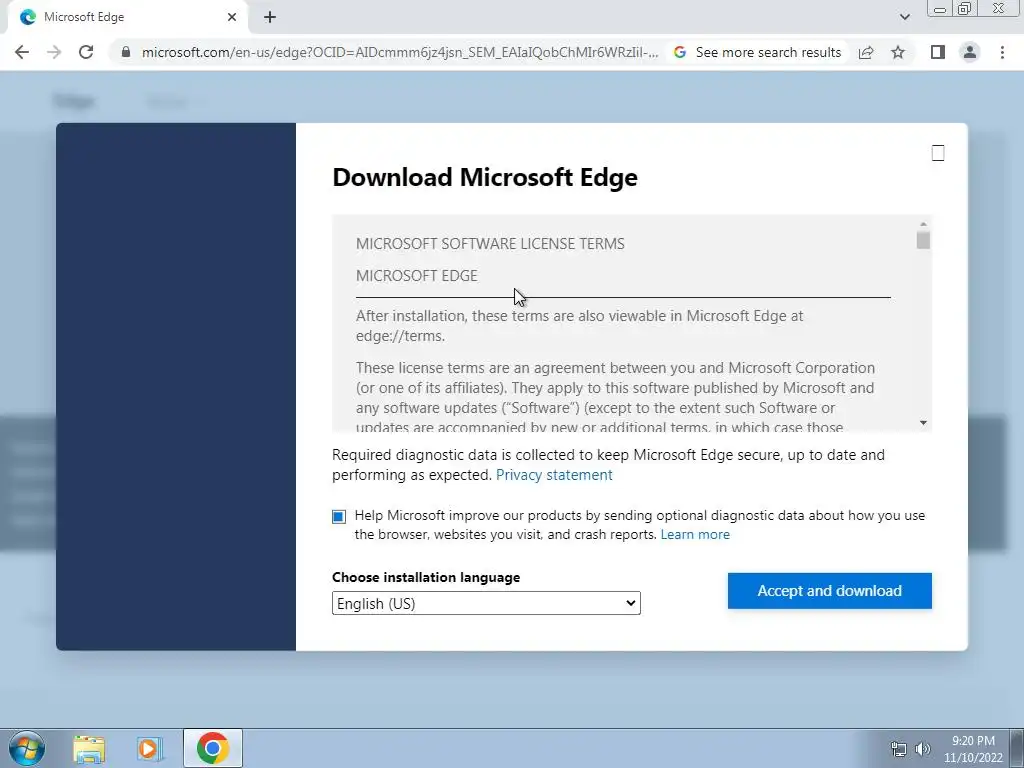Open a new browser tab
1024x768 pixels.
tap(270, 17)
